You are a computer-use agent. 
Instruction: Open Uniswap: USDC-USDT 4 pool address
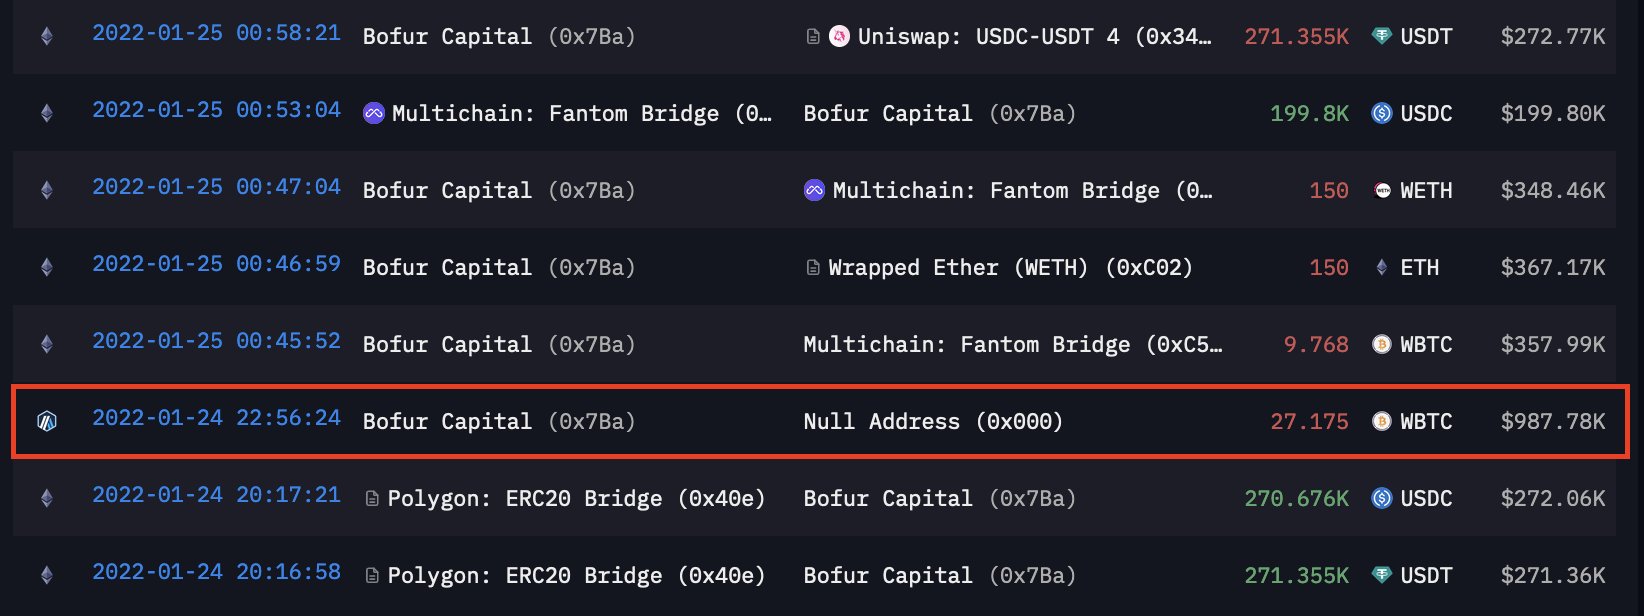(x=1033, y=37)
